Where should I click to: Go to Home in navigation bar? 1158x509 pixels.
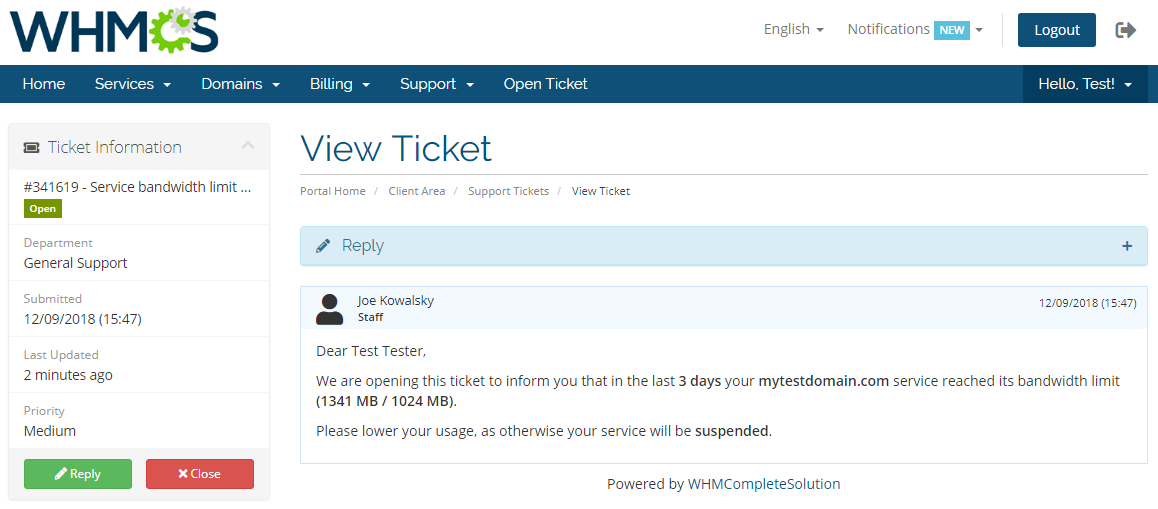[x=44, y=84]
